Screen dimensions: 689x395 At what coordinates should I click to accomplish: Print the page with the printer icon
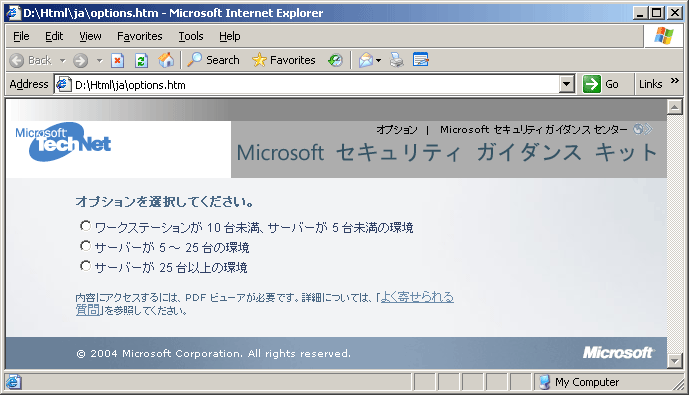click(397, 60)
